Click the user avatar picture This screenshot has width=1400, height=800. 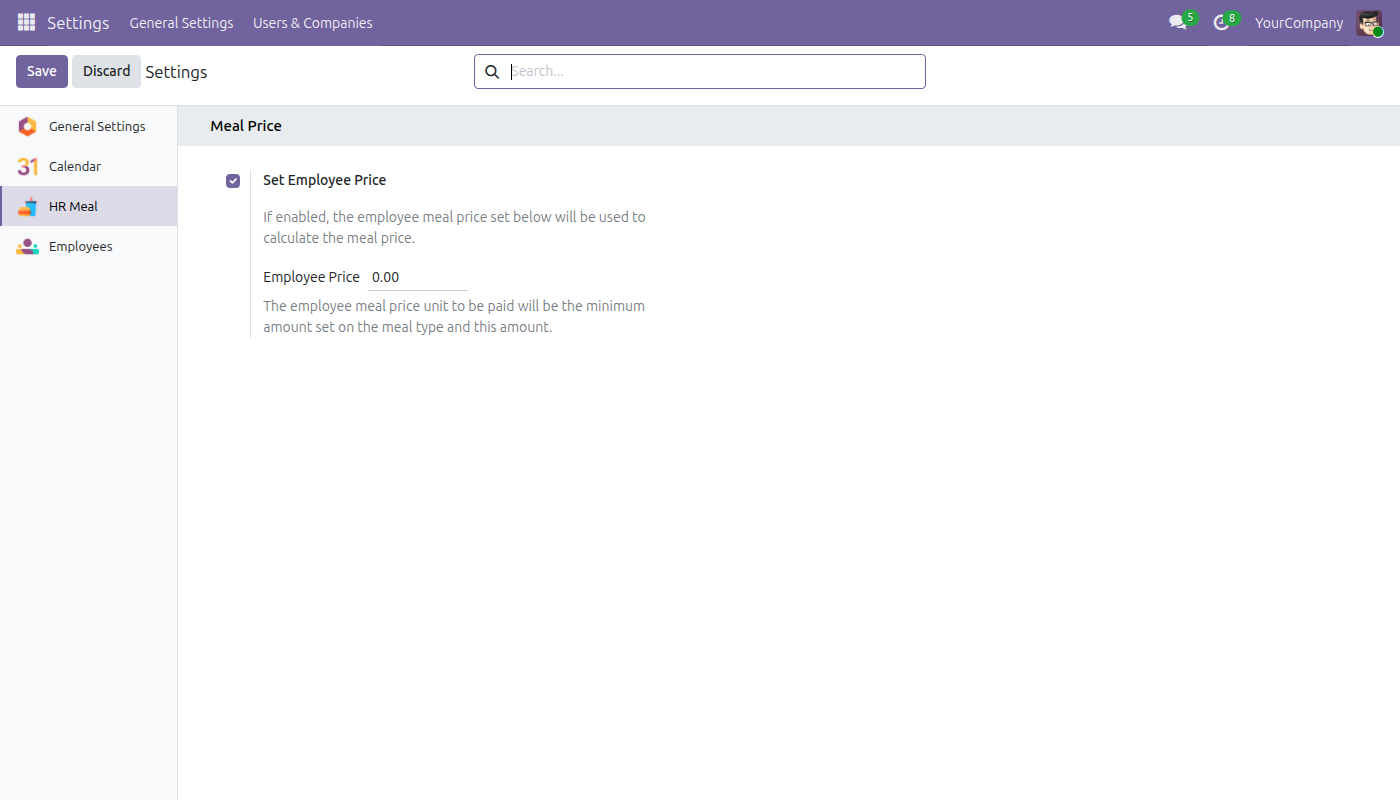(1369, 22)
